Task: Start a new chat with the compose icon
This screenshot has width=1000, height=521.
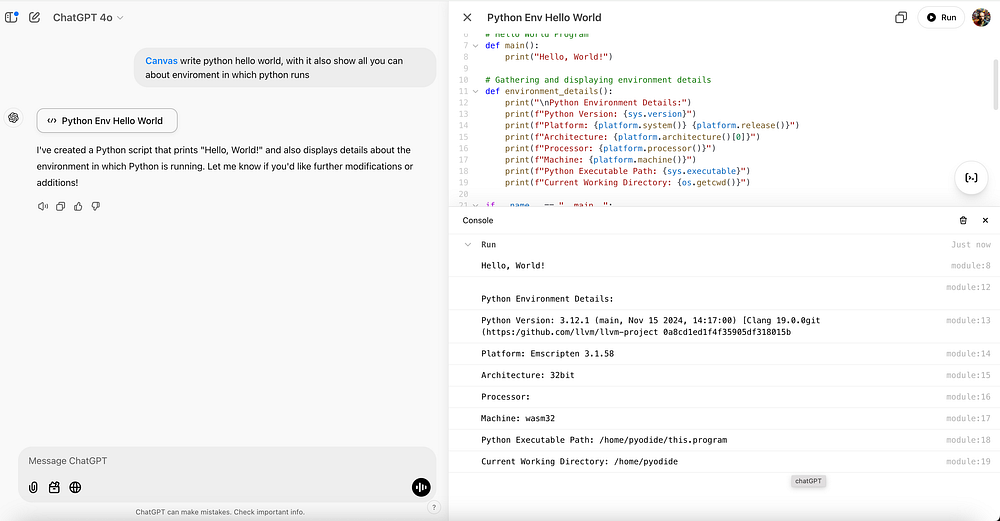Action: click(34, 17)
